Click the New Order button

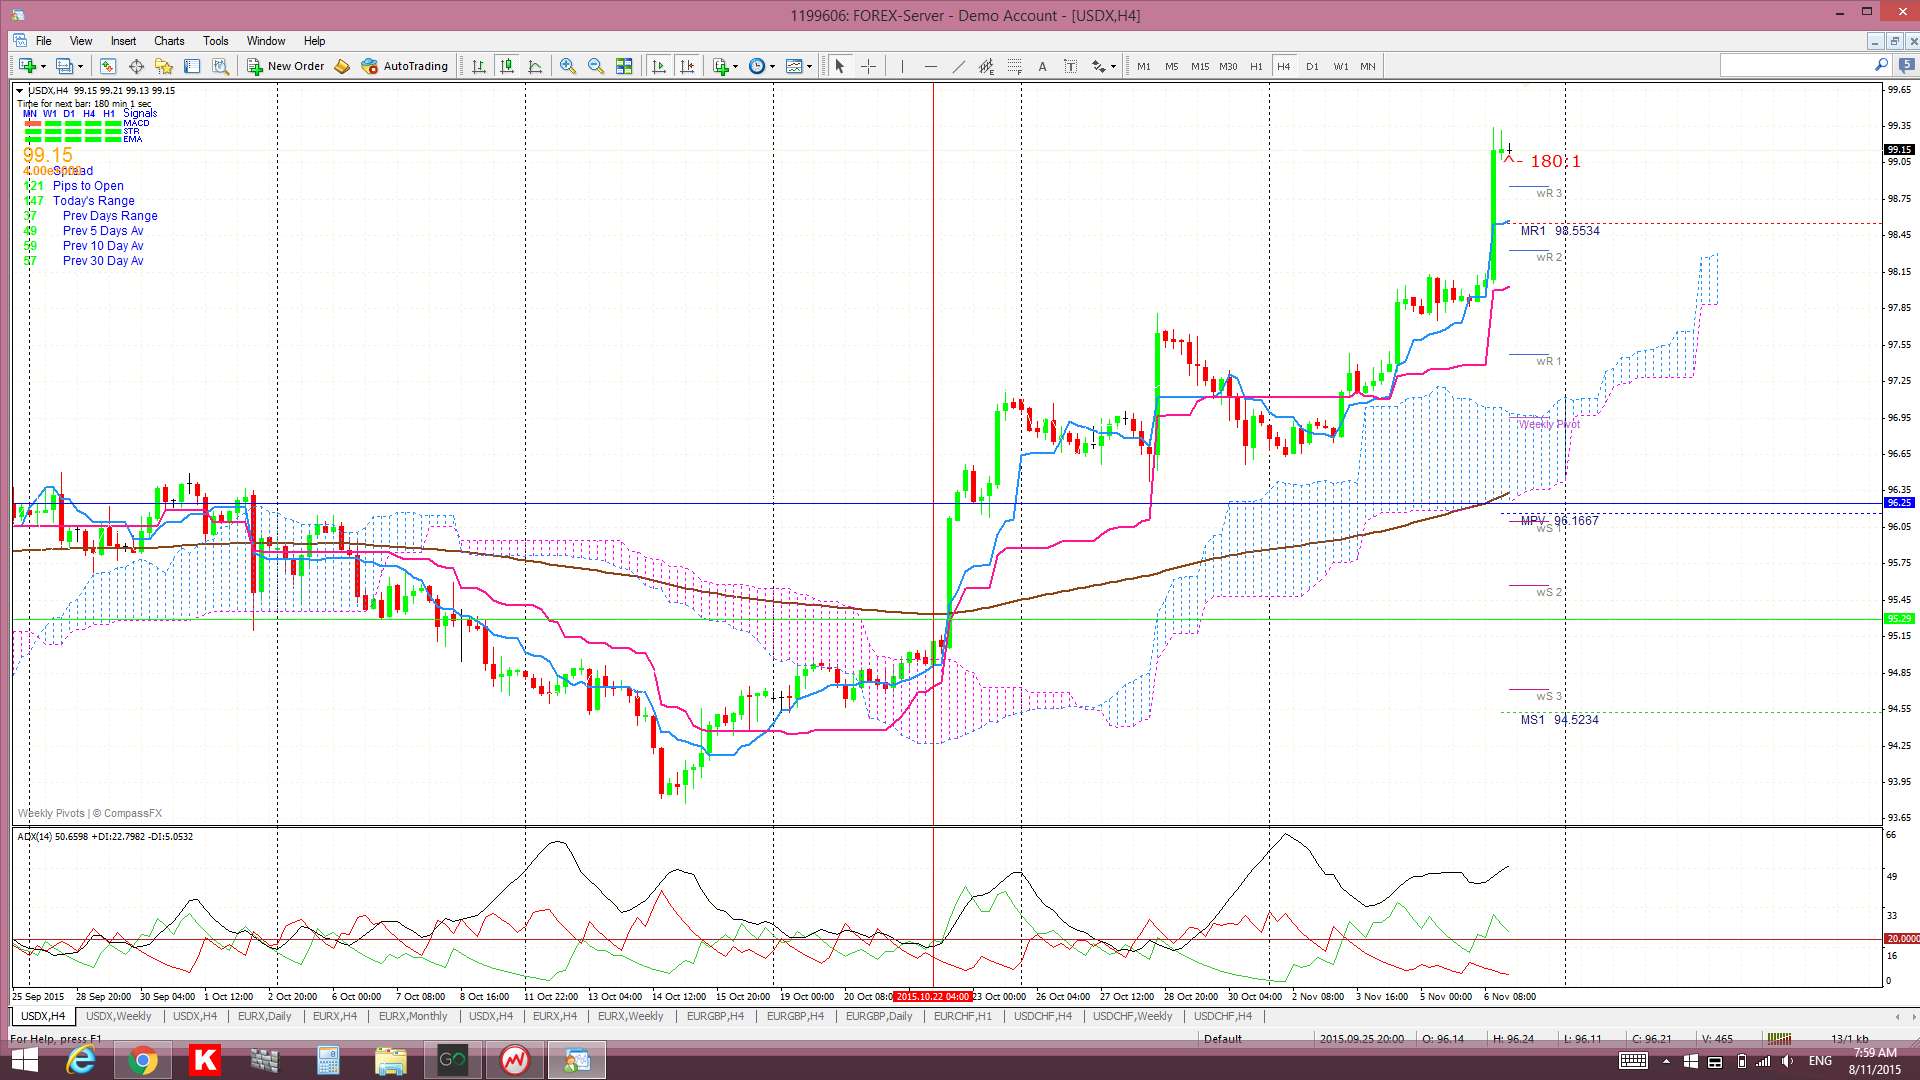pos(286,66)
